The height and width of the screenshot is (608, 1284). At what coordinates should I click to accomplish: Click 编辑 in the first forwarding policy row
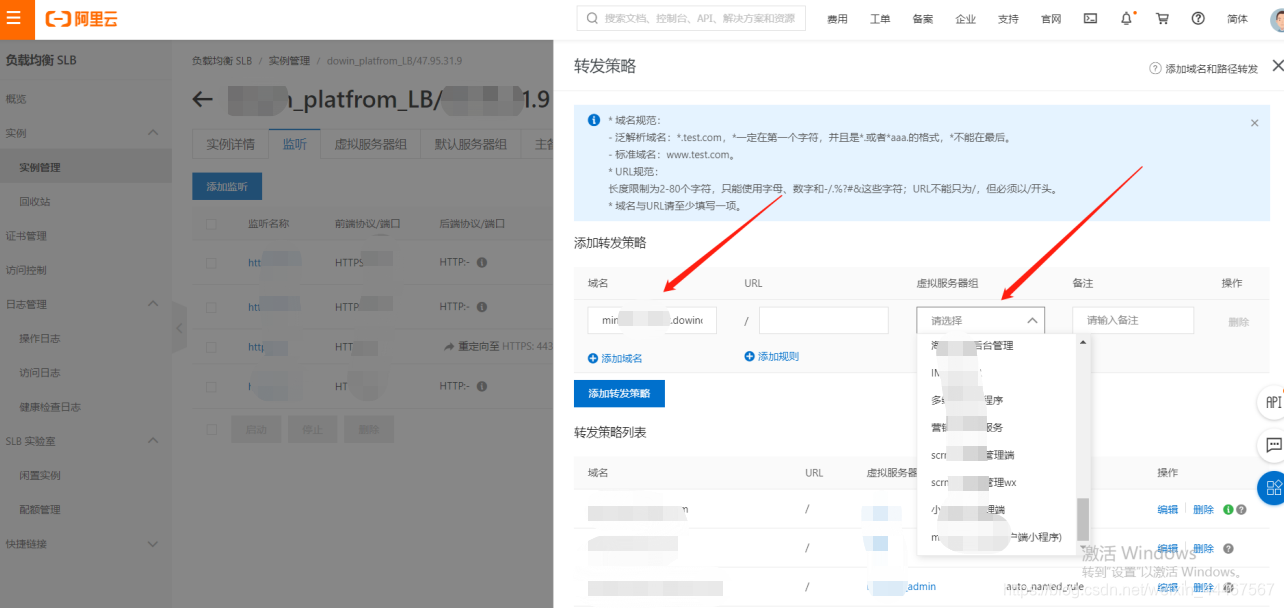1168,510
